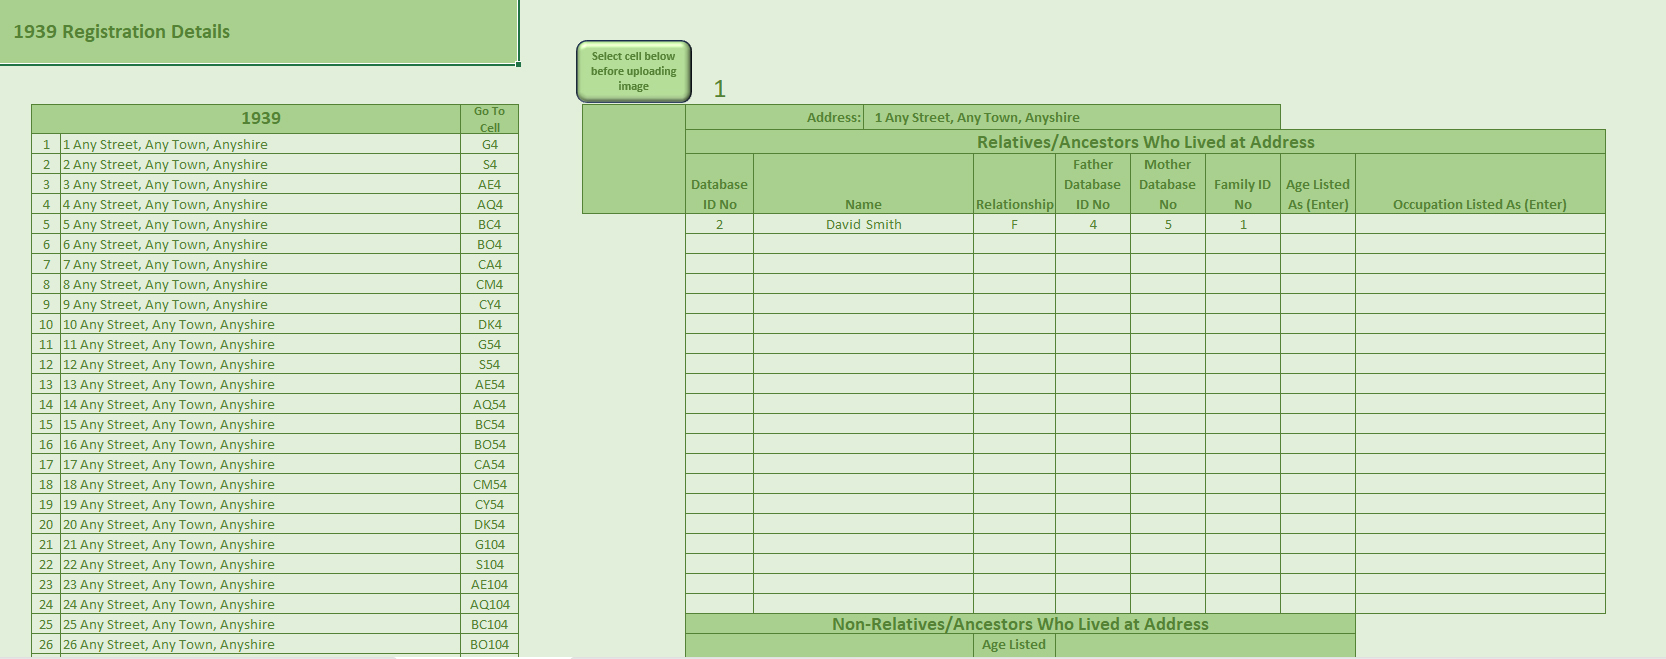Click the 'CY4' Go To Cell reference
This screenshot has height=659, width=1666.
coord(489,305)
